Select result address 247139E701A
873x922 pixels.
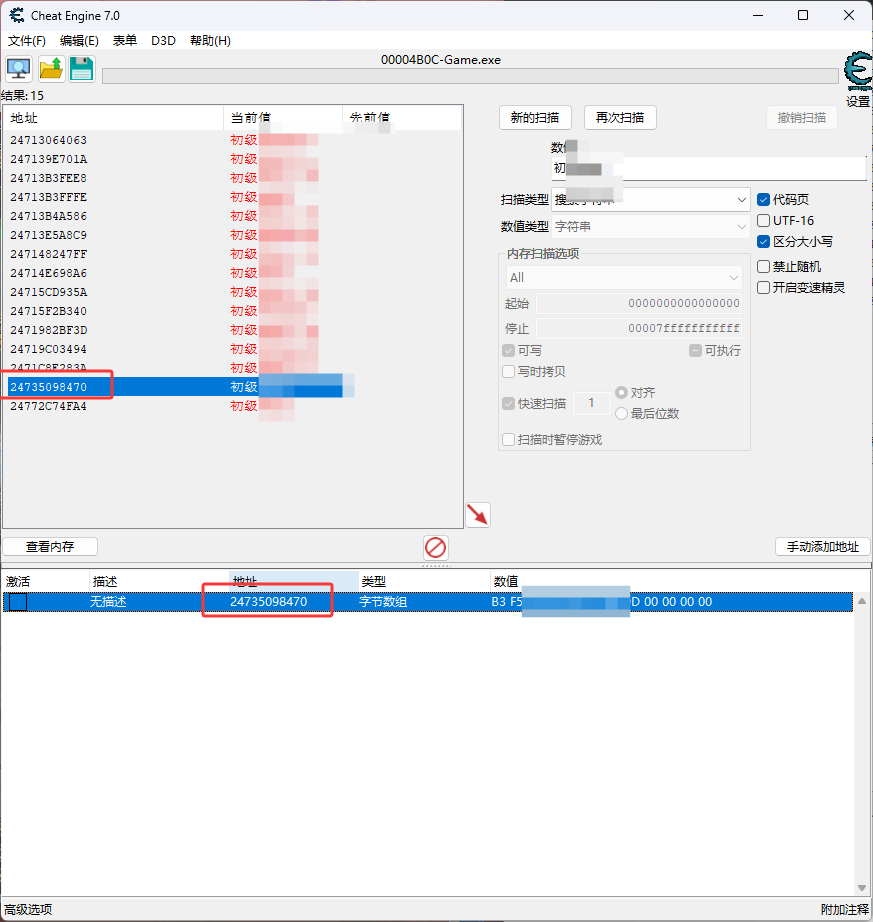point(48,159)
